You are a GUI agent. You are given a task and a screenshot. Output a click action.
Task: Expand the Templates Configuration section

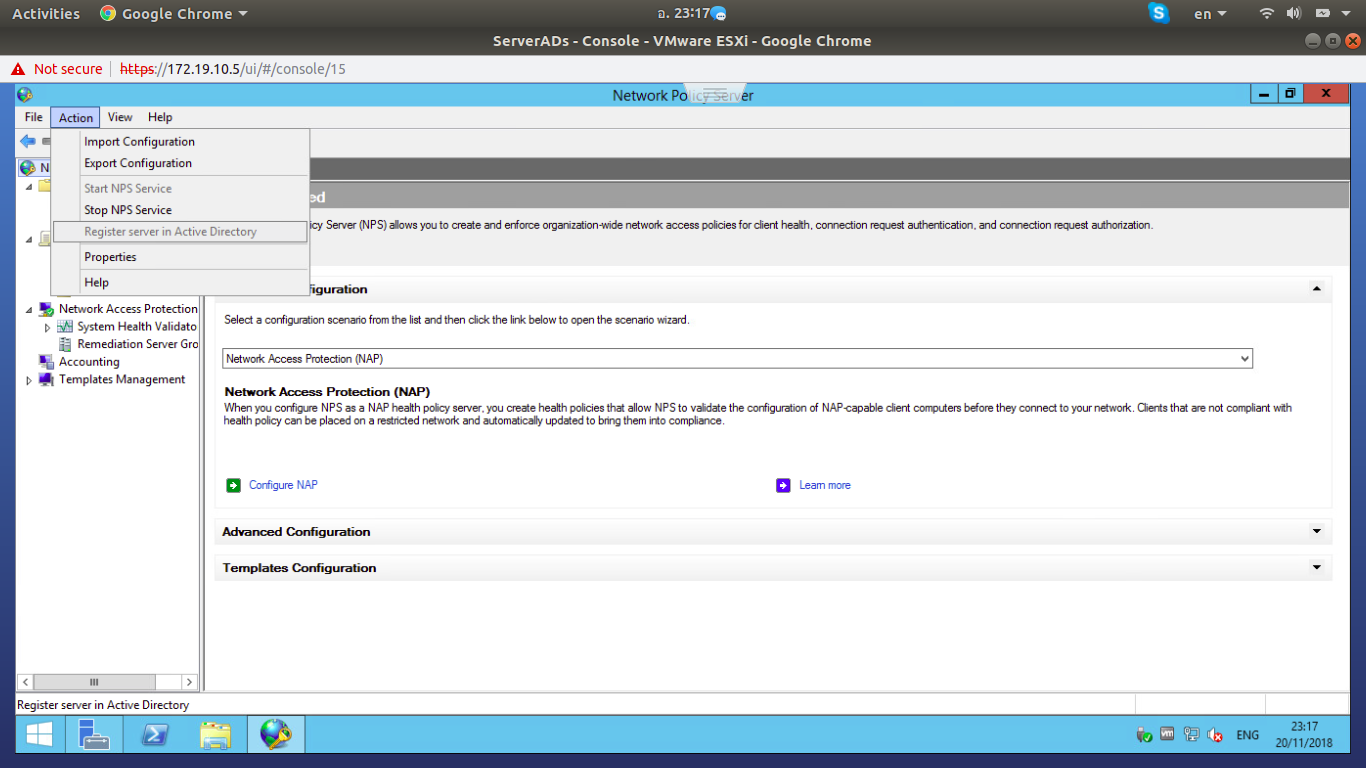click(1317, 568)
